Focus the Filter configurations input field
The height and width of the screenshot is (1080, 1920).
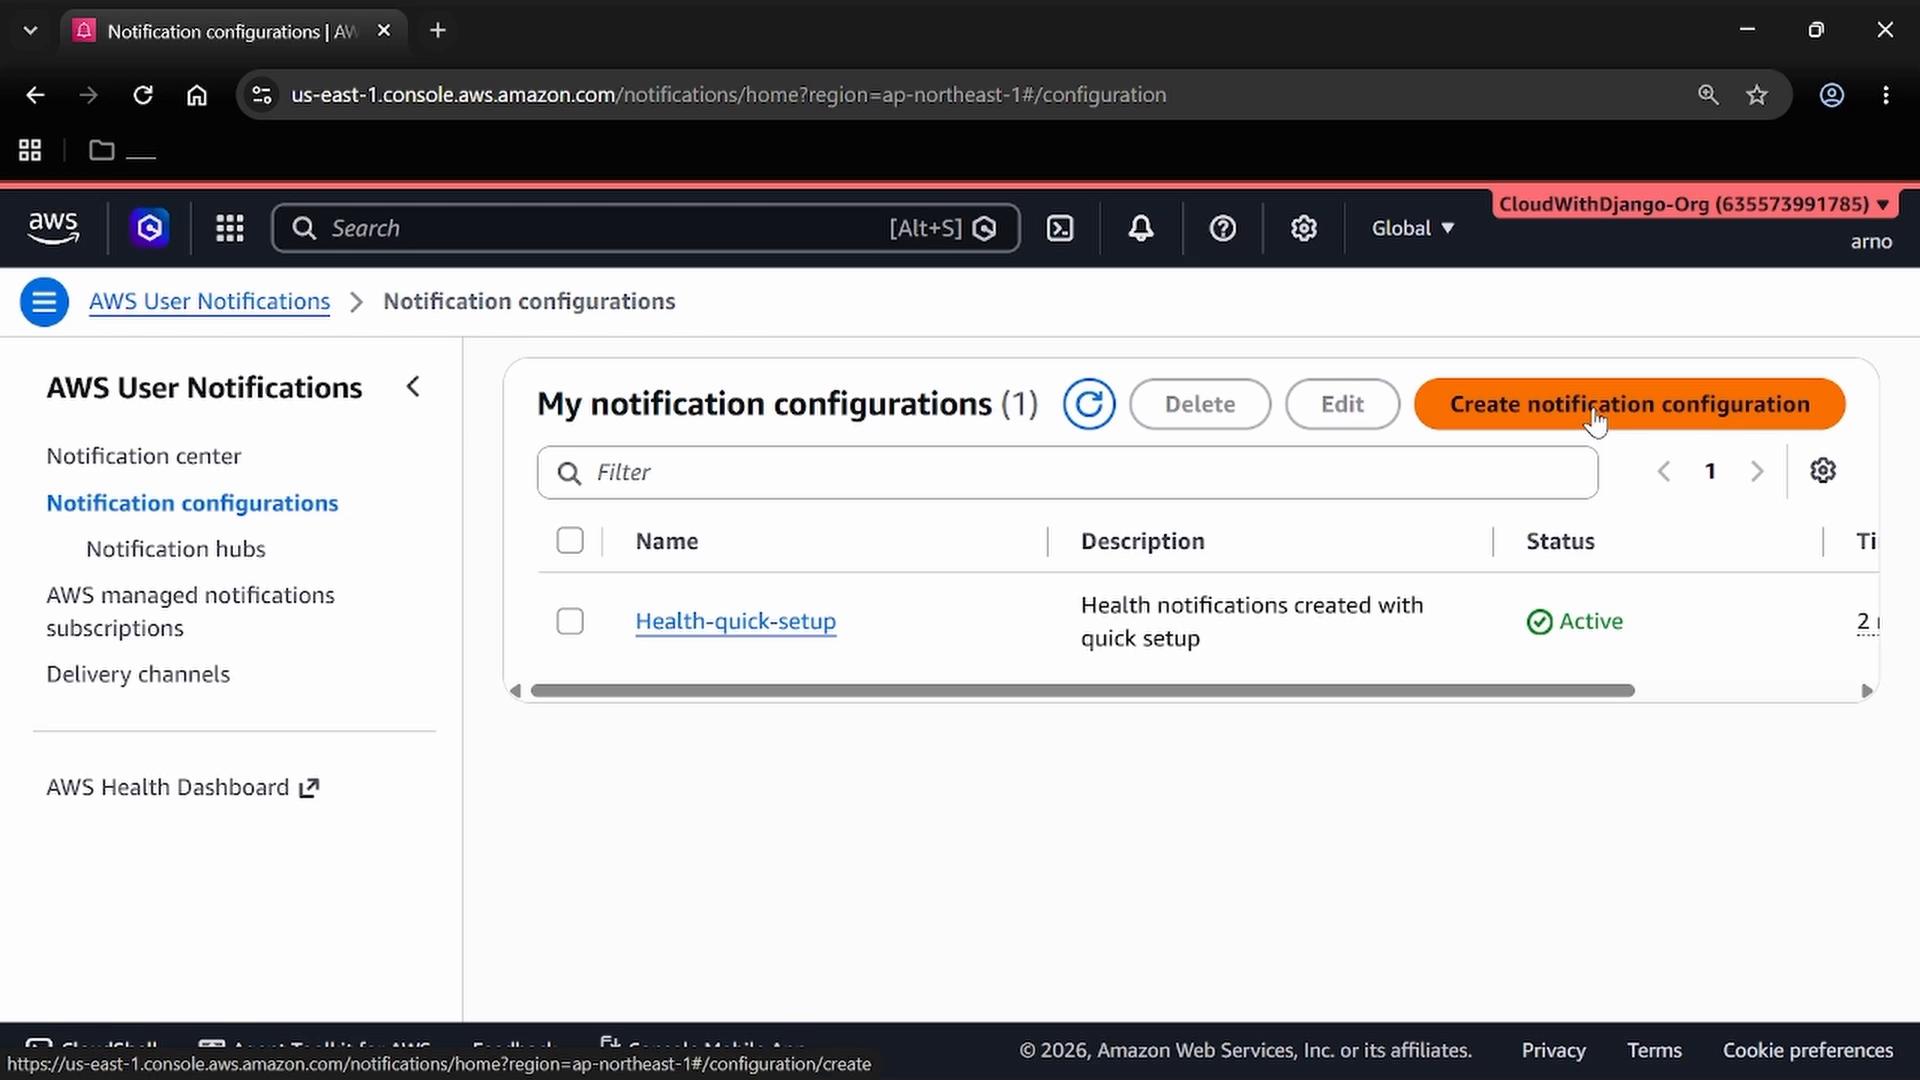[1067, 472]
